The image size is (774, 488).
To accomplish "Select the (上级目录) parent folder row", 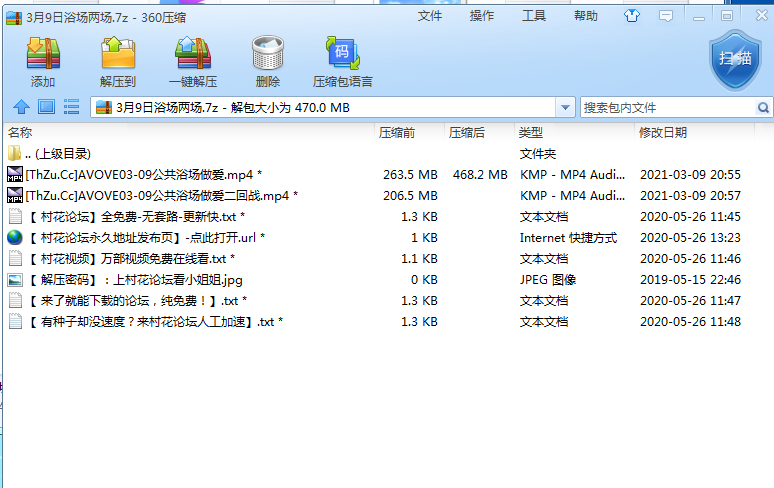I will pyautogui.click(x=62, y=154).
